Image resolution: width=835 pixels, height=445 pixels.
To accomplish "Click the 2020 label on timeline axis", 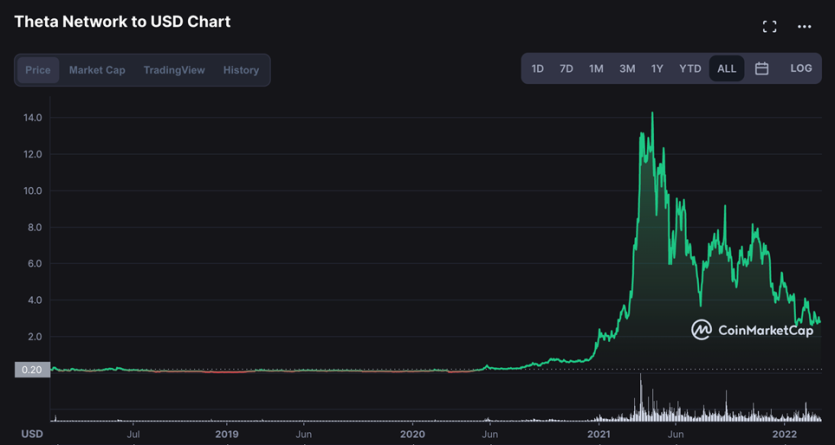I will click(x=412, y=434).
